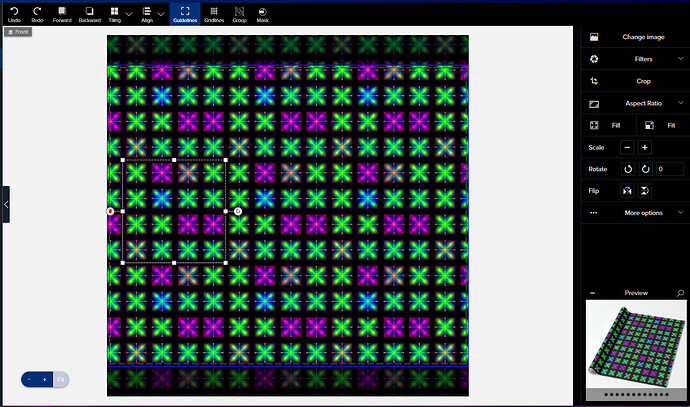
Task: Bring the selection Forward
Action: click(62, 14)
